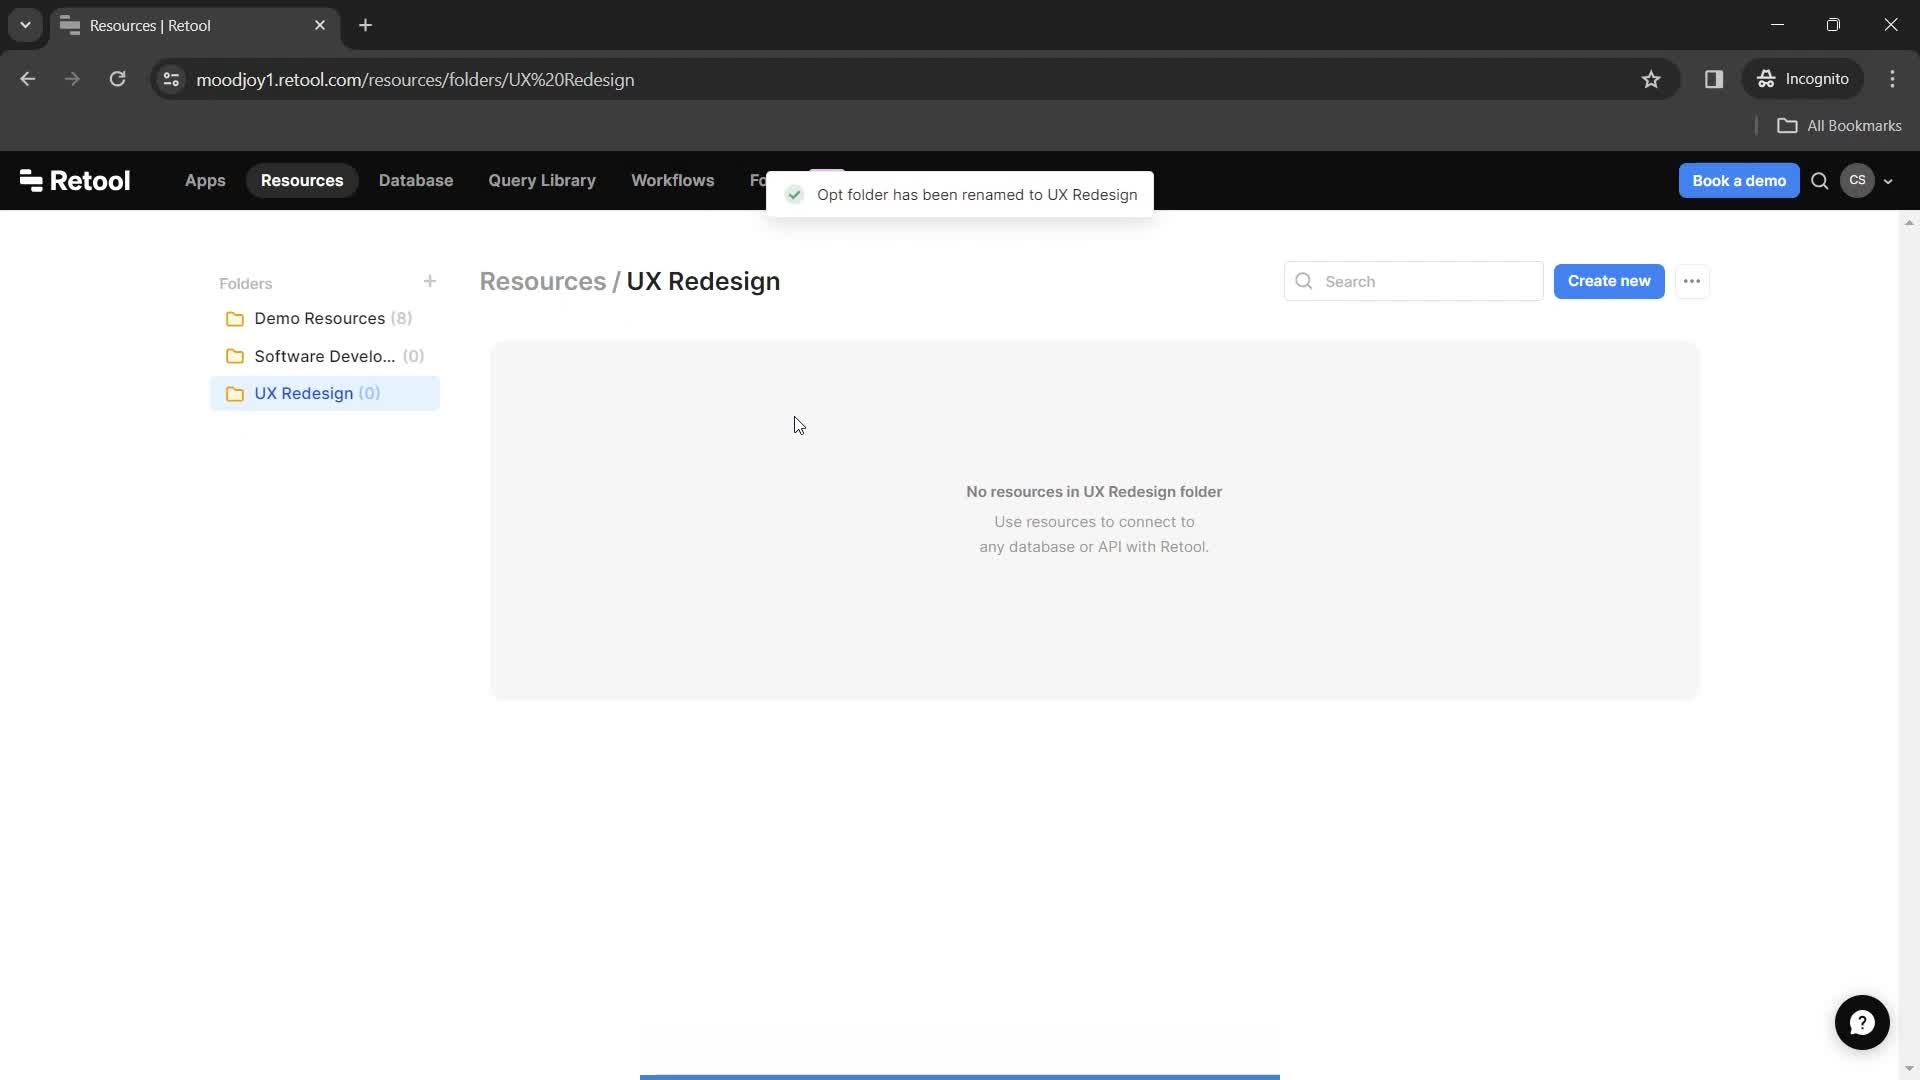Click the Create new button
The height and width of the screenshot is (1080, 1920).
click(x=1609, y=281)
